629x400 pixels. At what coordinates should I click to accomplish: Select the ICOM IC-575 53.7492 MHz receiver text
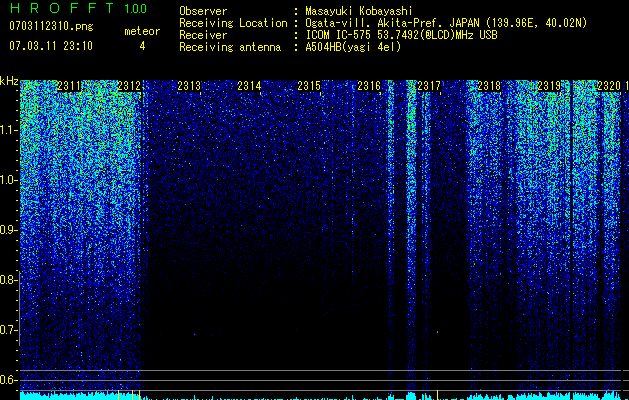401,35
